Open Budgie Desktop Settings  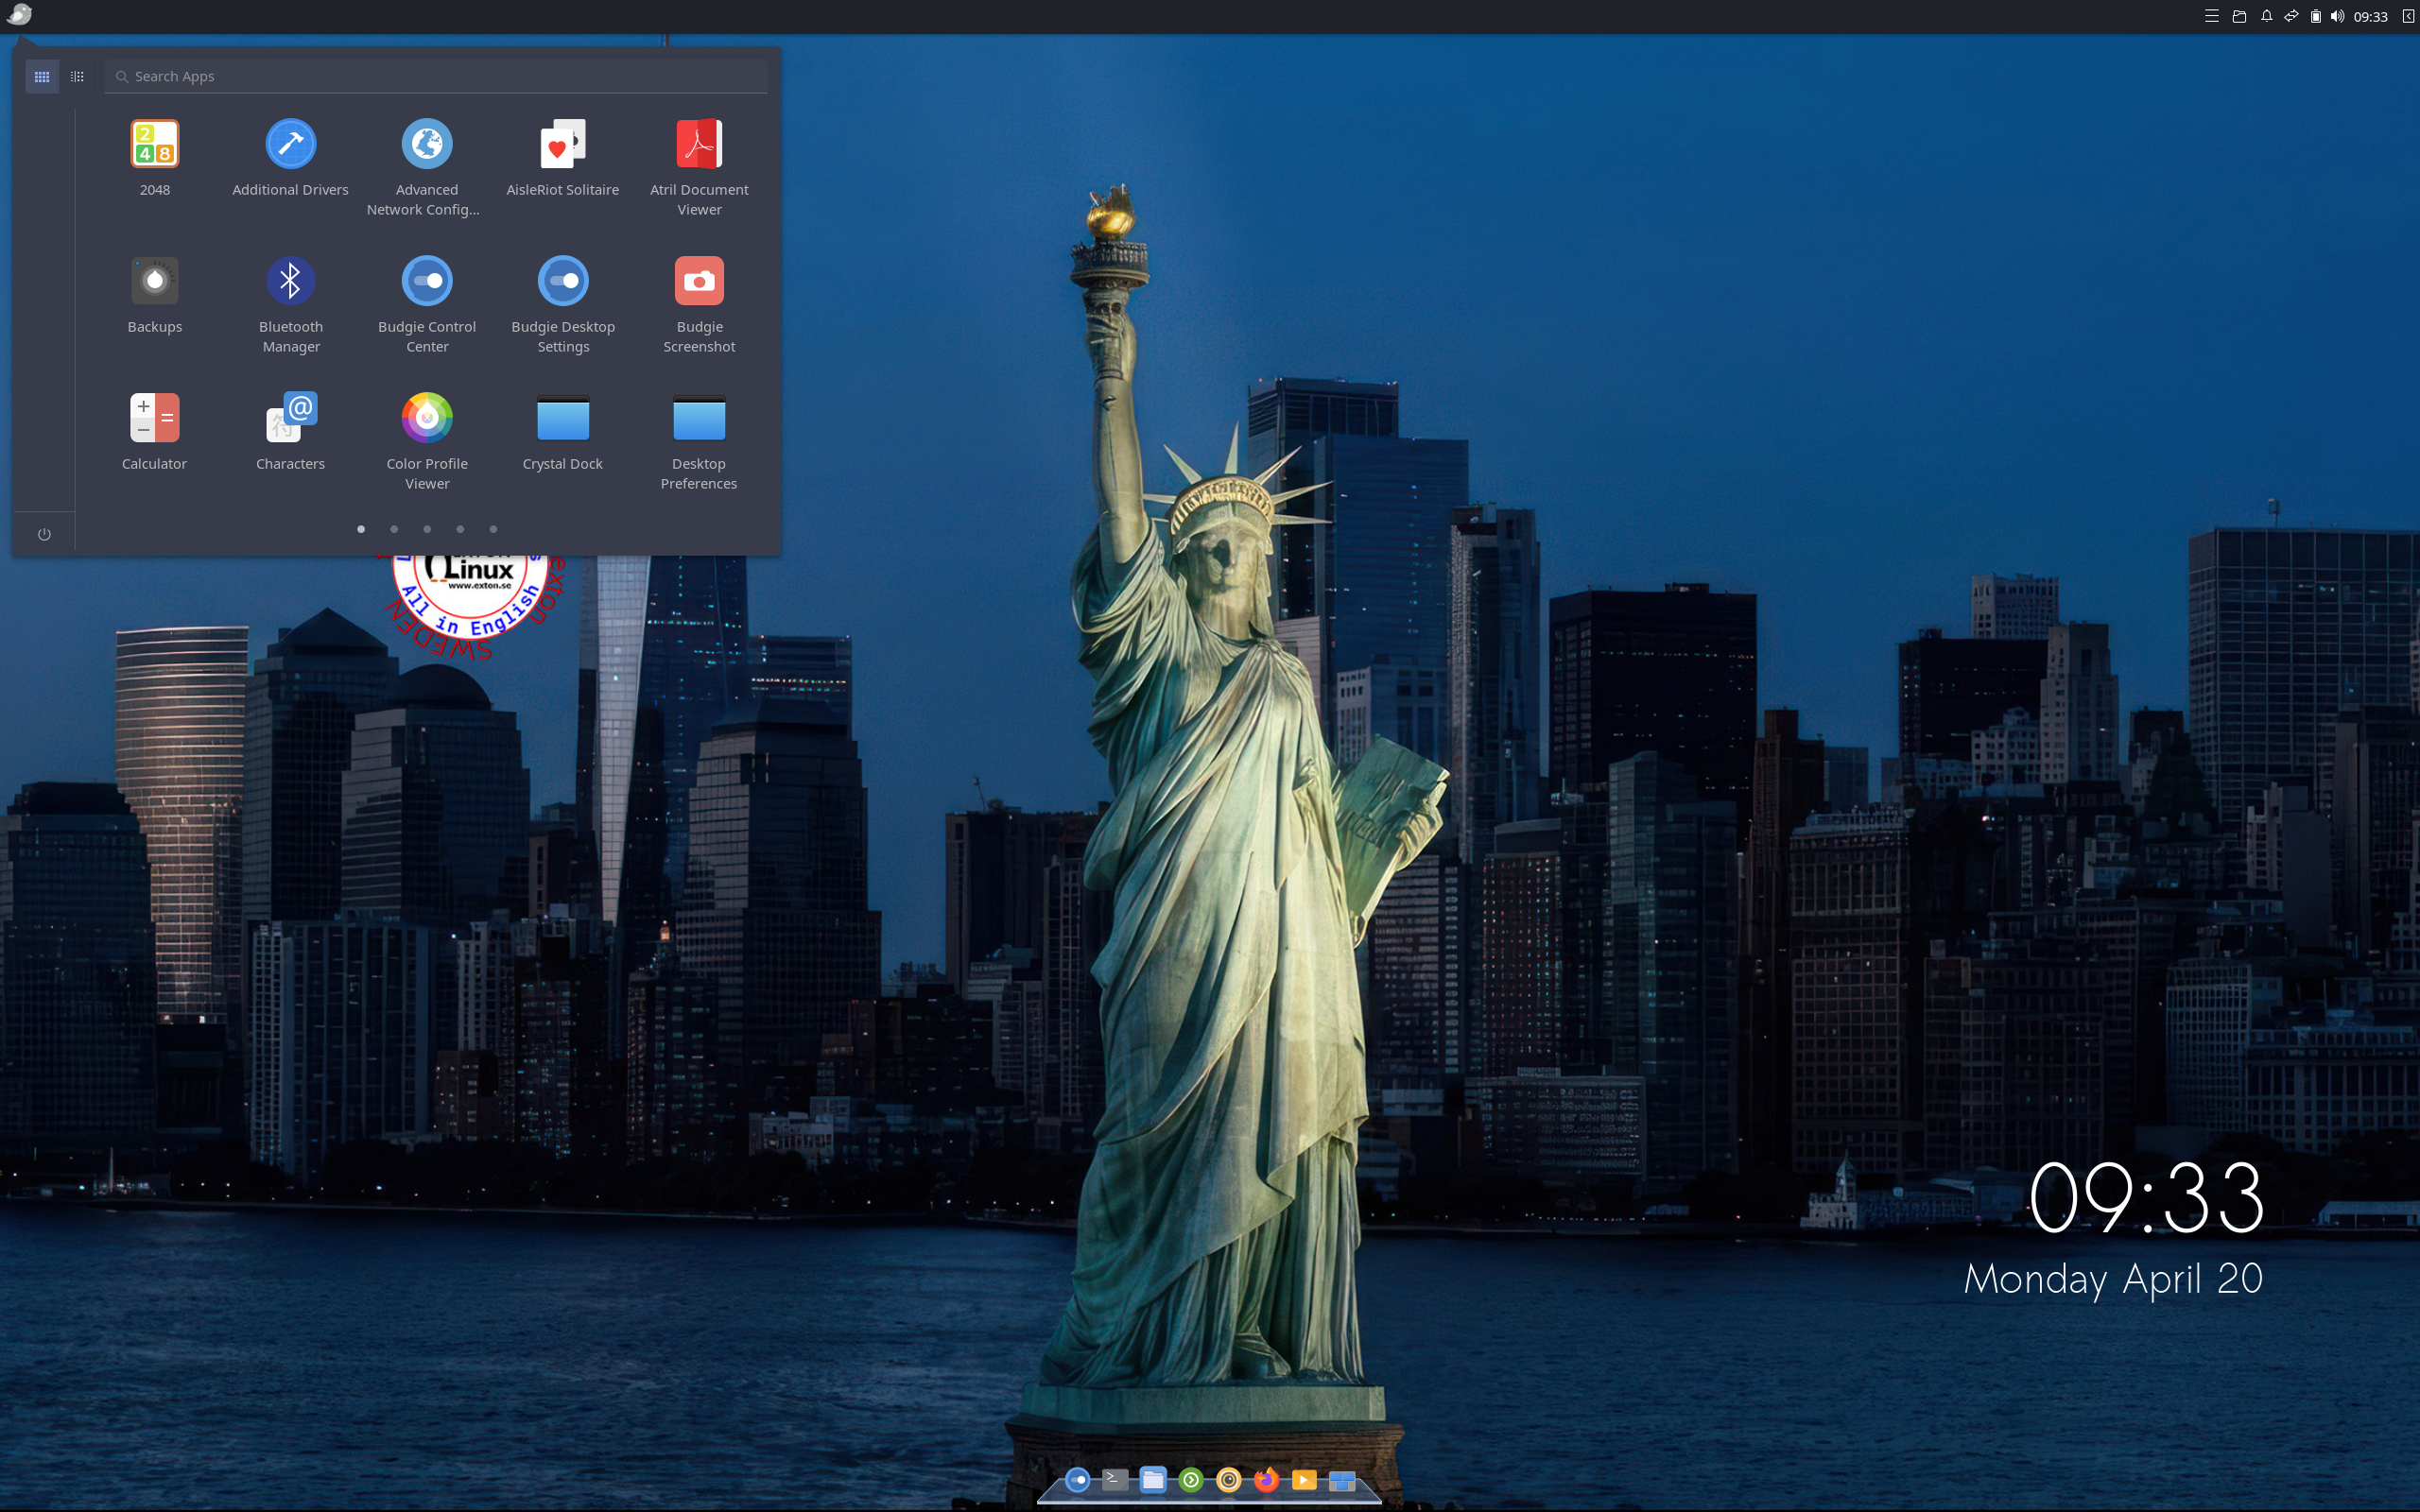[x=563, y=306]
